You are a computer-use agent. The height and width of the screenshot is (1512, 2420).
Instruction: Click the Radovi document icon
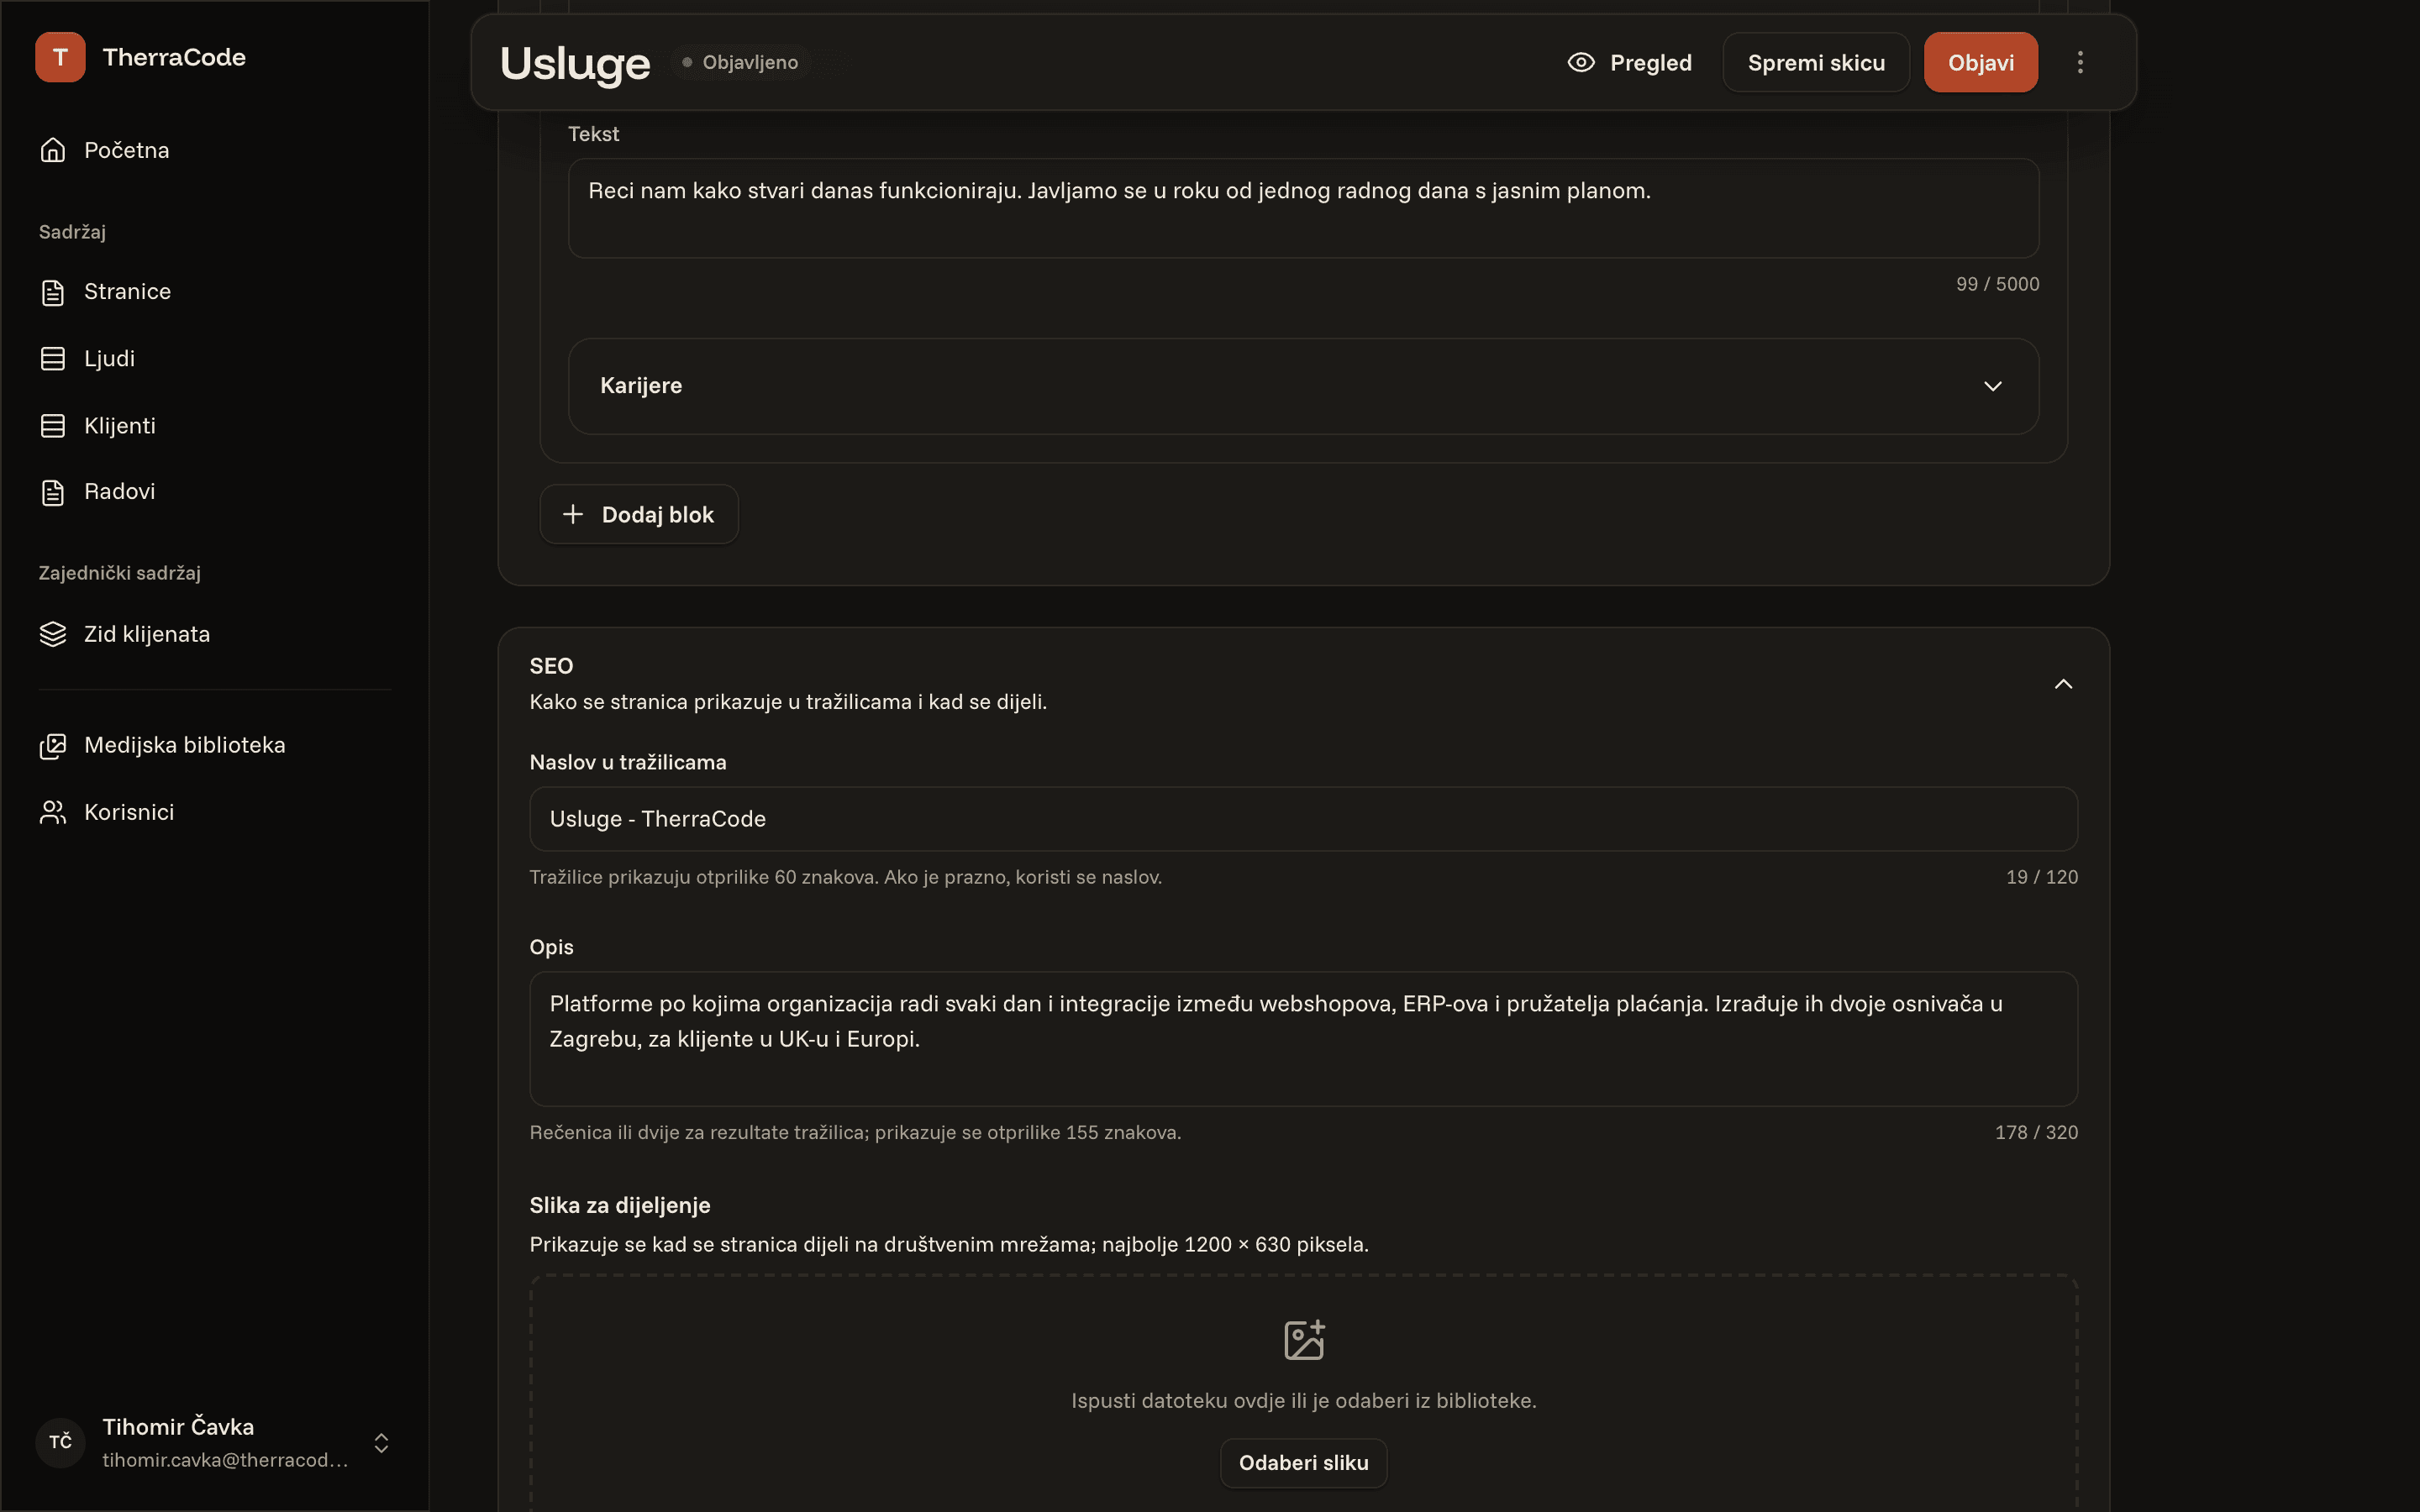click(x=53, y=492)
